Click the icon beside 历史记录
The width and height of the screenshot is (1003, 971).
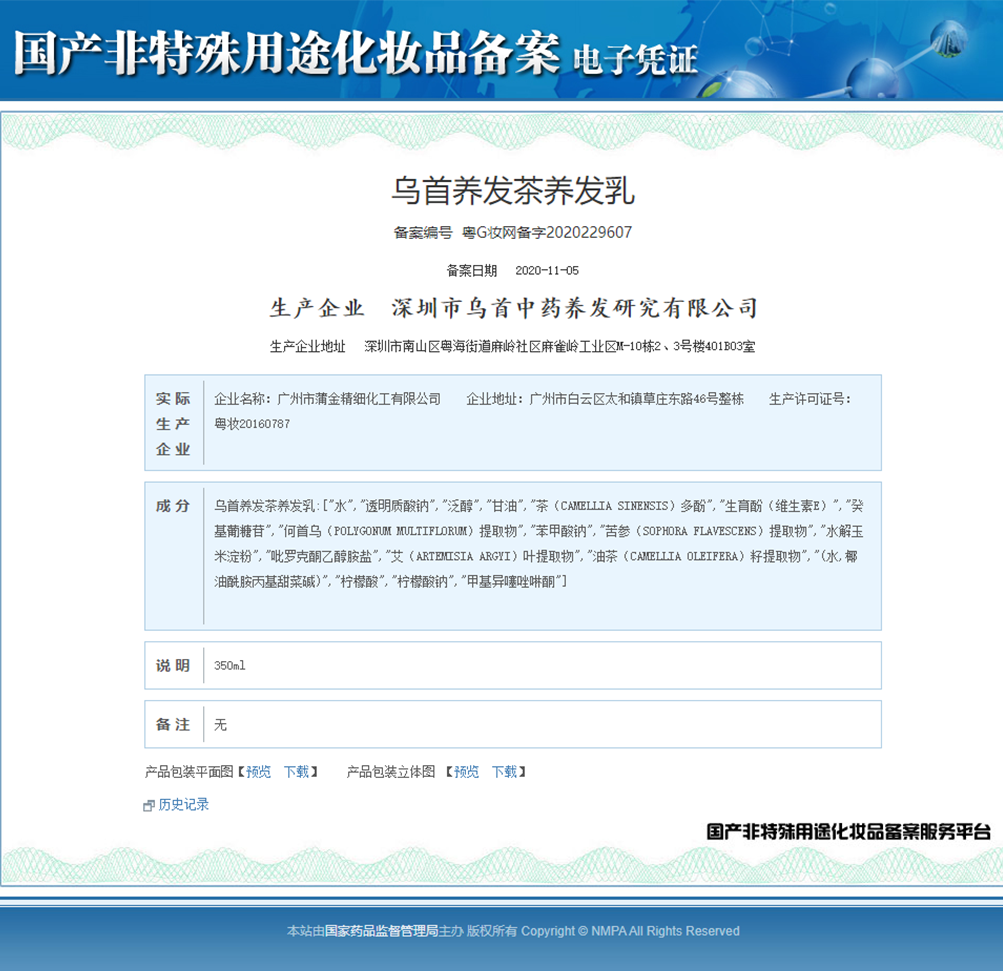tap(149, 806)
